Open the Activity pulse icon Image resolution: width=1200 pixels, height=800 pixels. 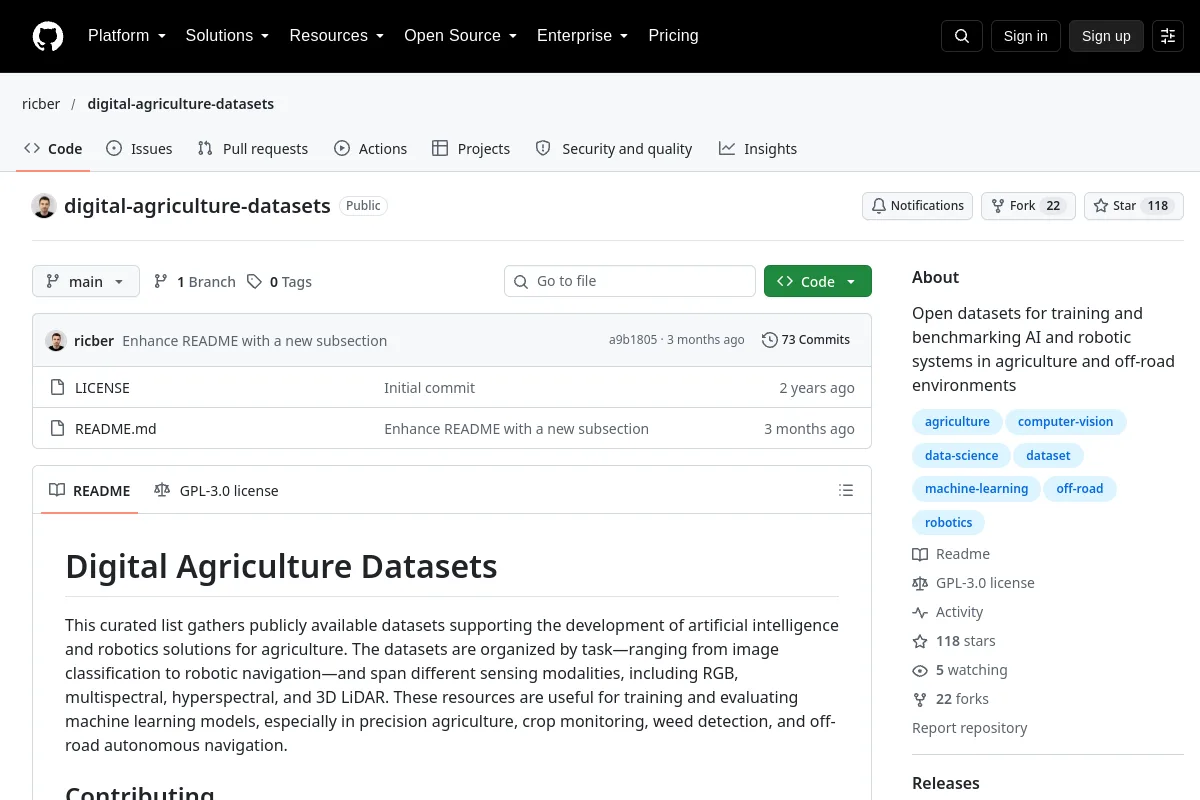click(x=920, y=612)
